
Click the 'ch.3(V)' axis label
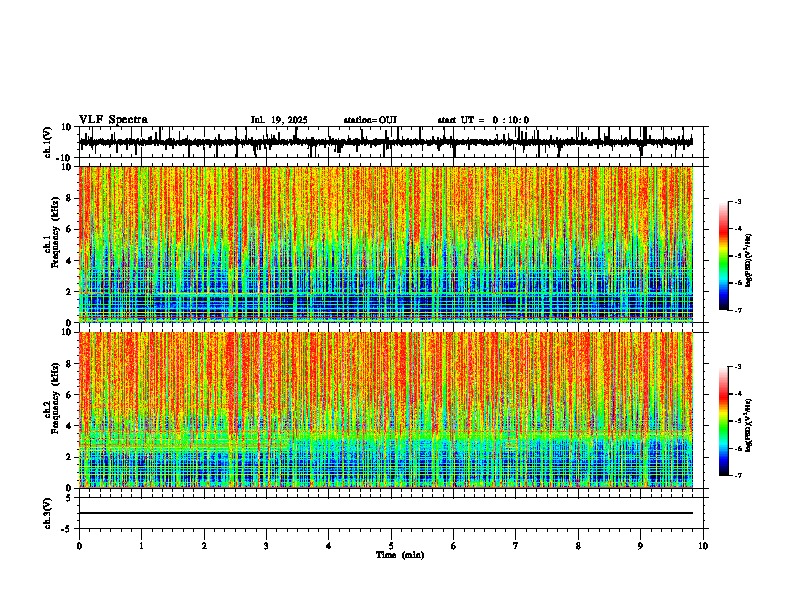(48, 513)
